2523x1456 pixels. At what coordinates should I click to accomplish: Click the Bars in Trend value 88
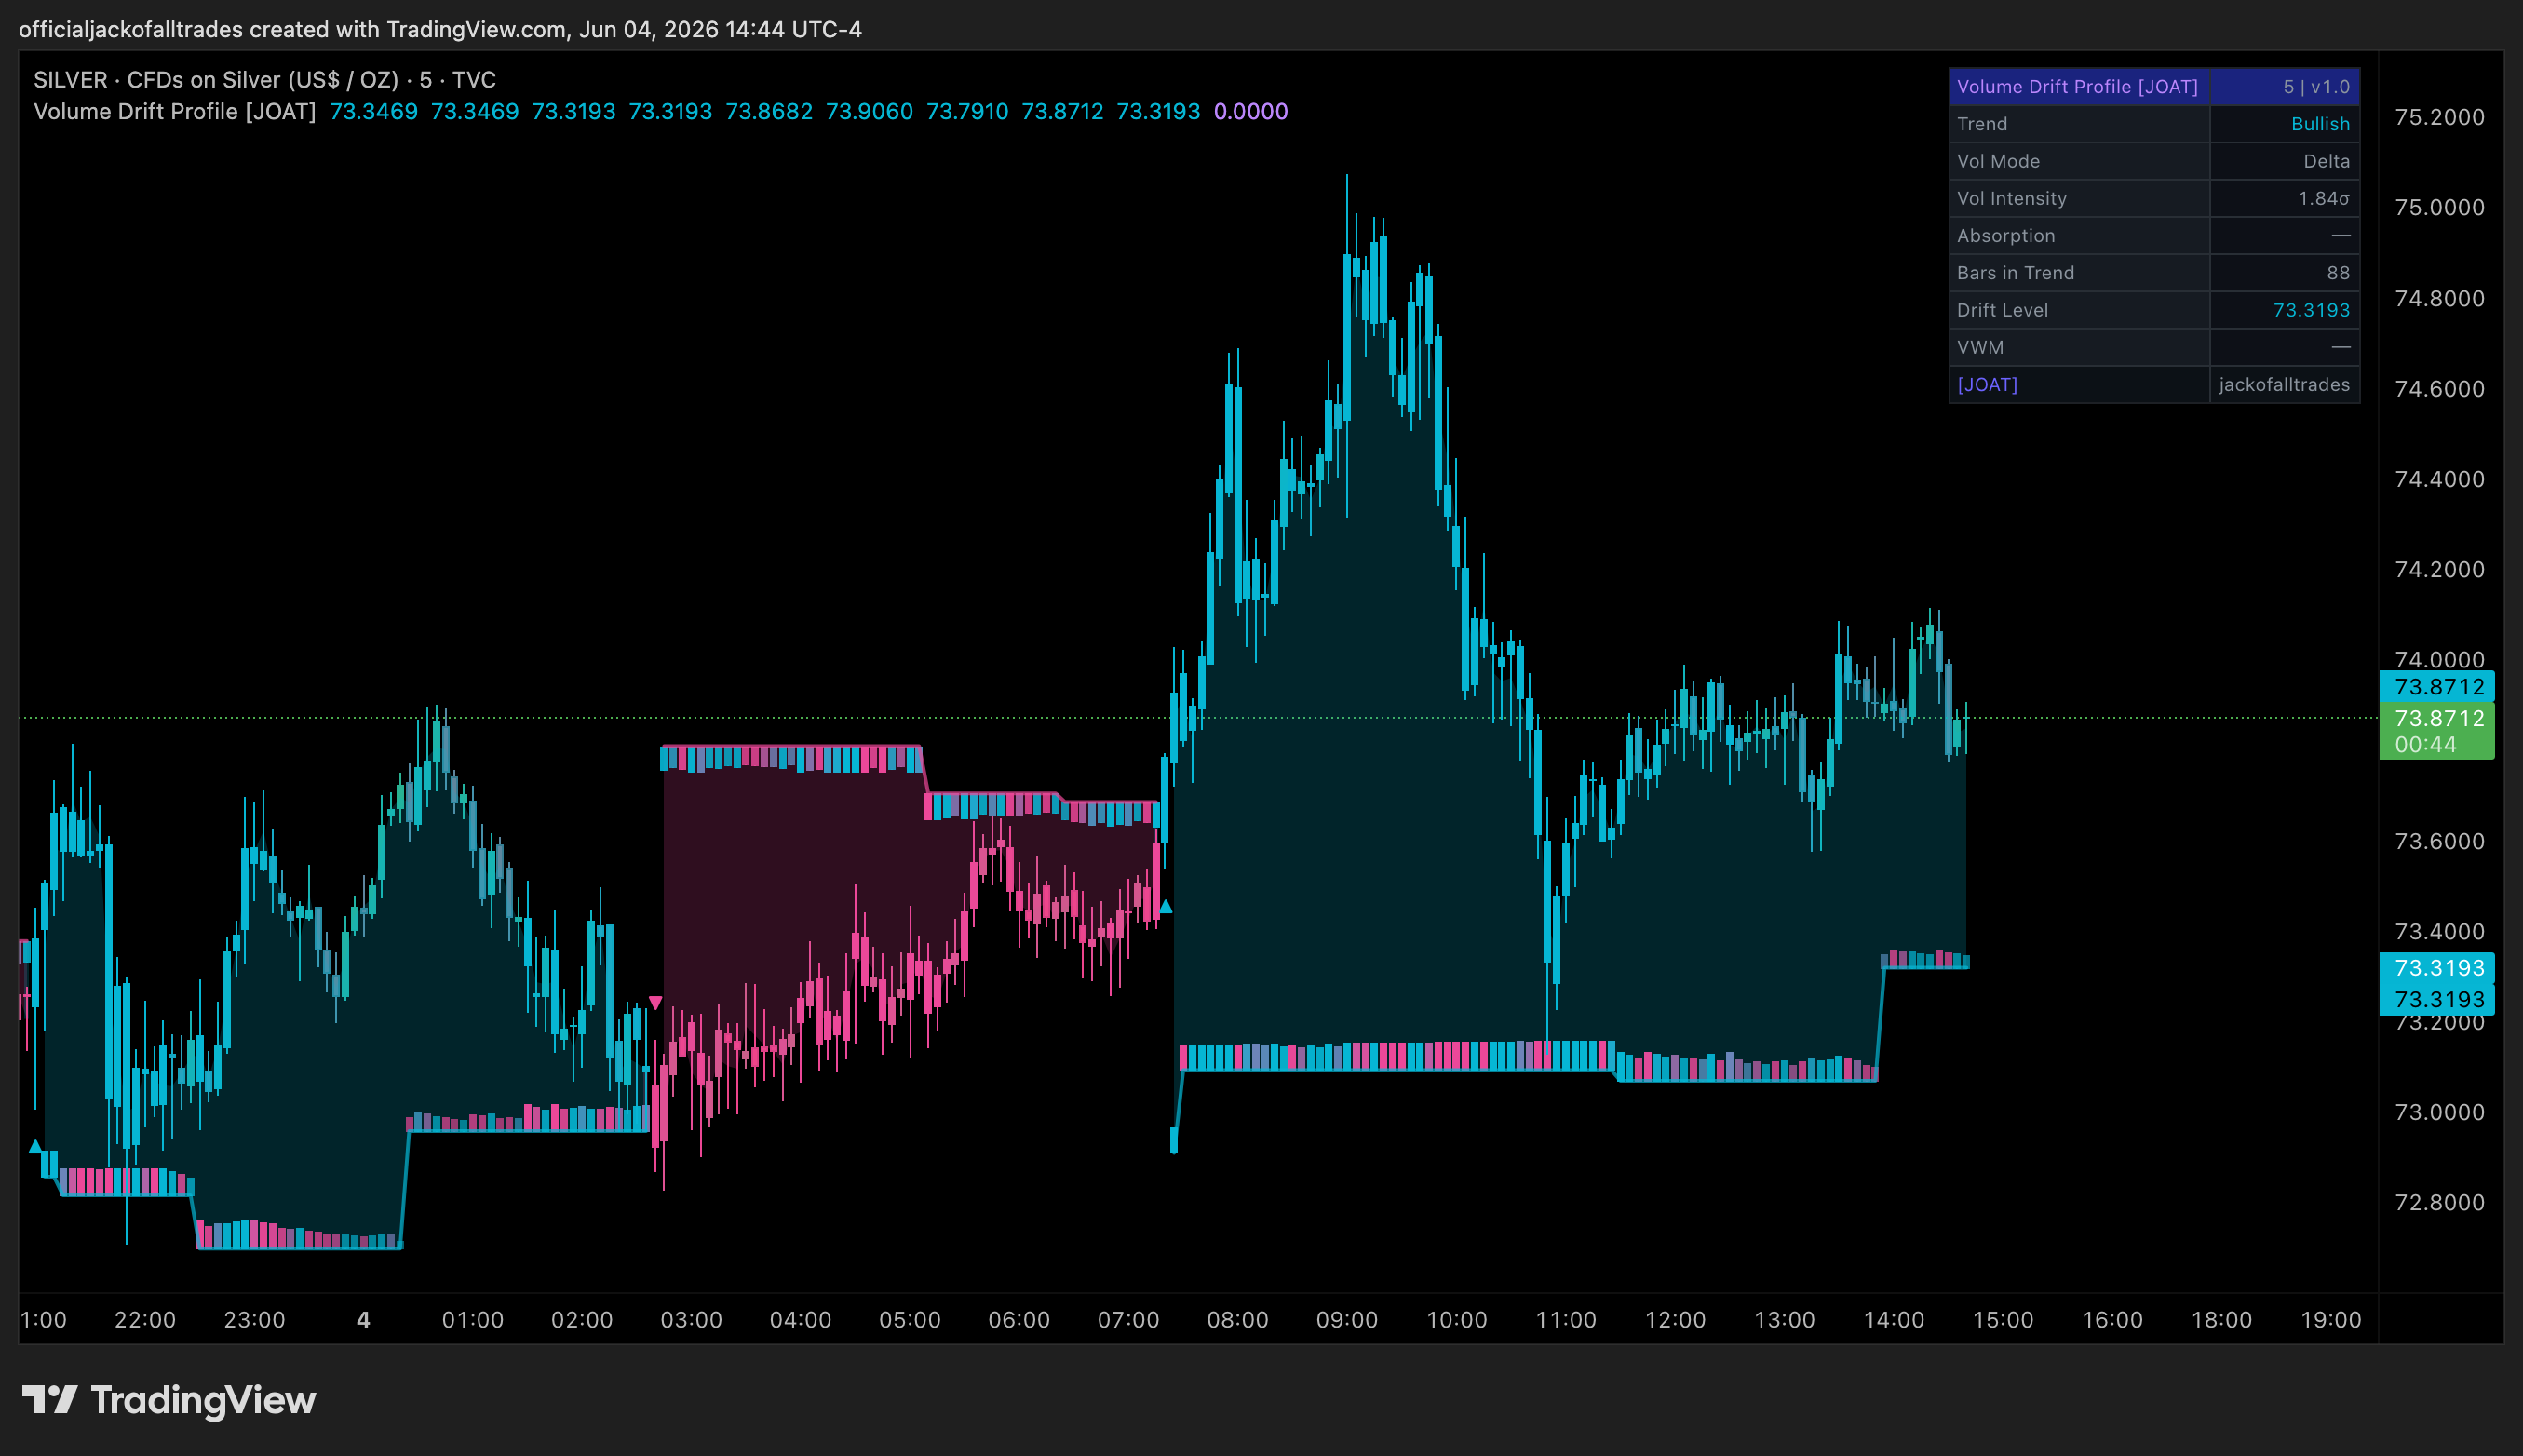pyautogui.click(x=2338, y=273)
